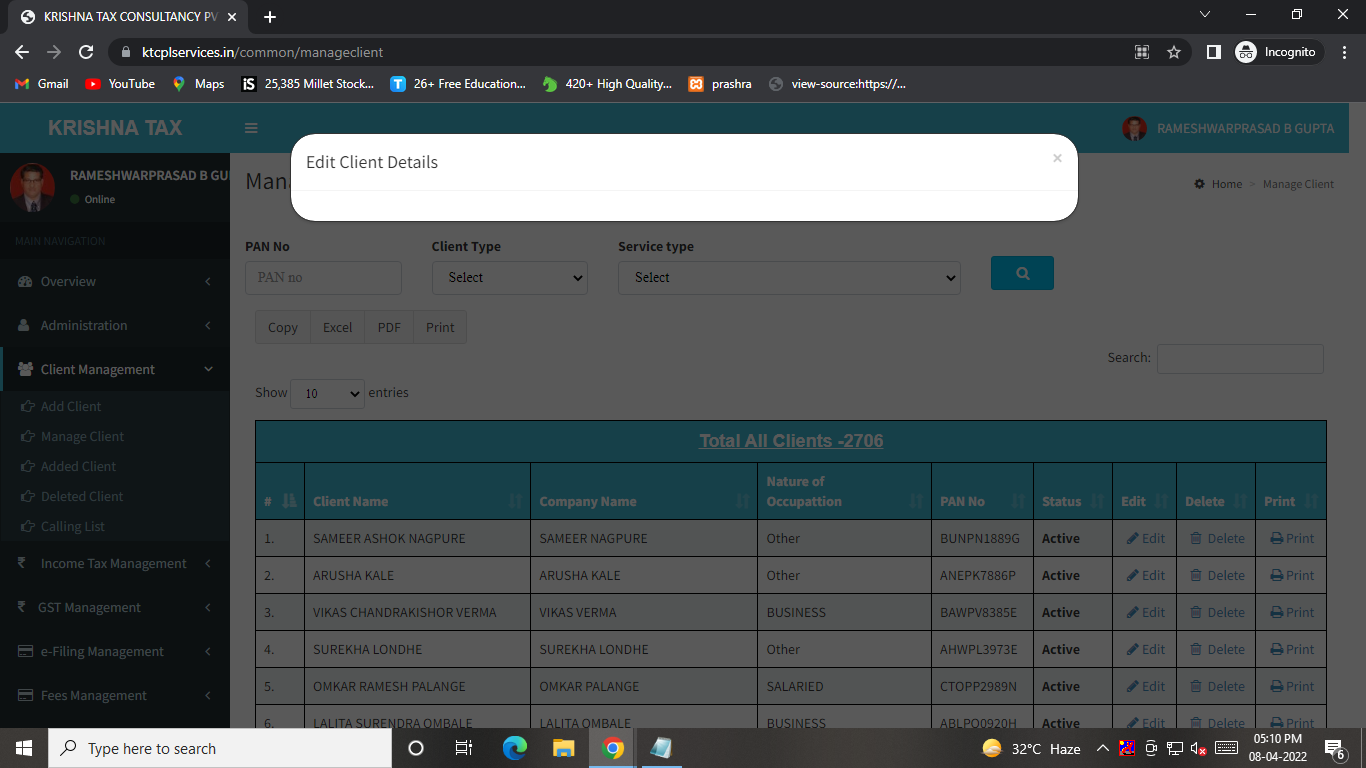This screenshot has height=768, width=1366.
Task: Open the Client Type dropdown
Action: click(x=510, y=278)
